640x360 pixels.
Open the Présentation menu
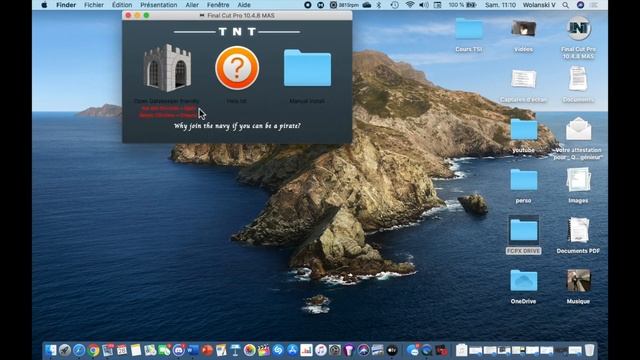click(159, 5)
